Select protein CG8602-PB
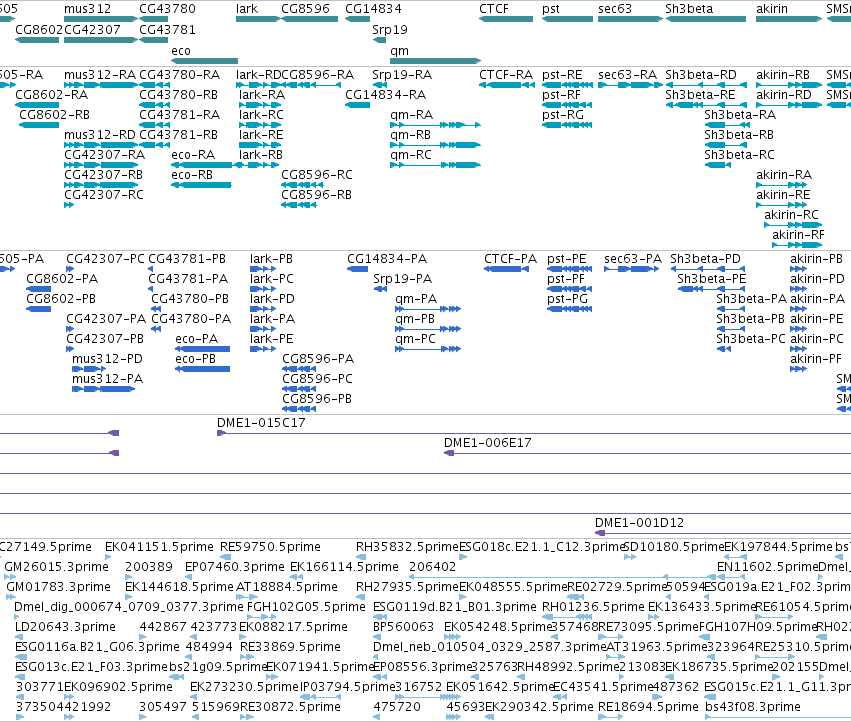 coord(61,299)
